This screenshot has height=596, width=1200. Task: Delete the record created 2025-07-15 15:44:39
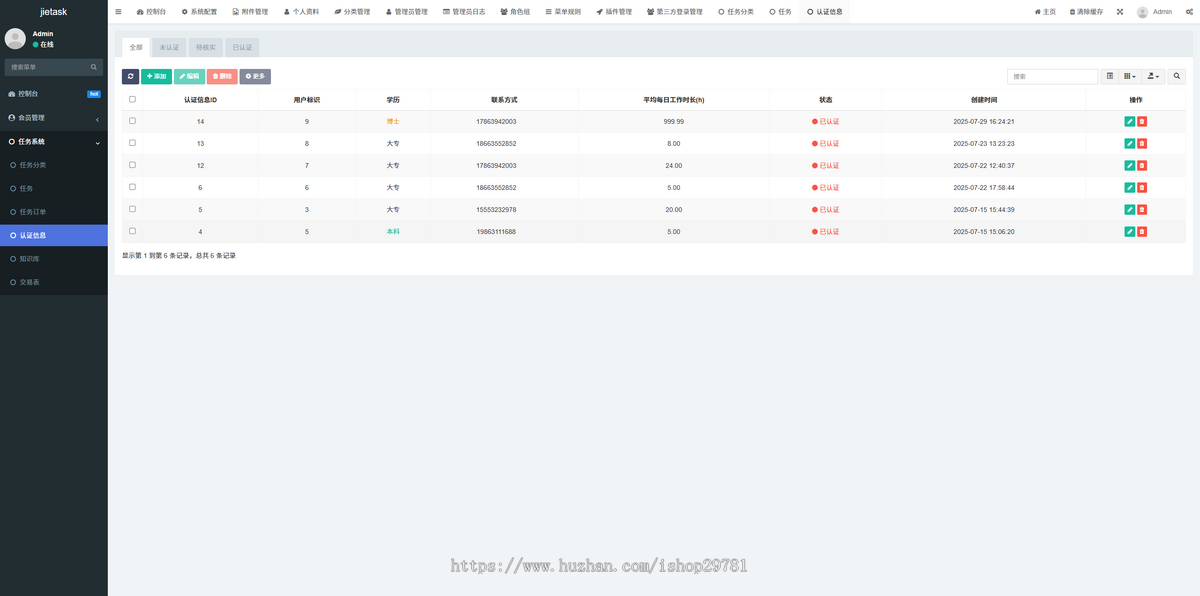pos(1142,209)
